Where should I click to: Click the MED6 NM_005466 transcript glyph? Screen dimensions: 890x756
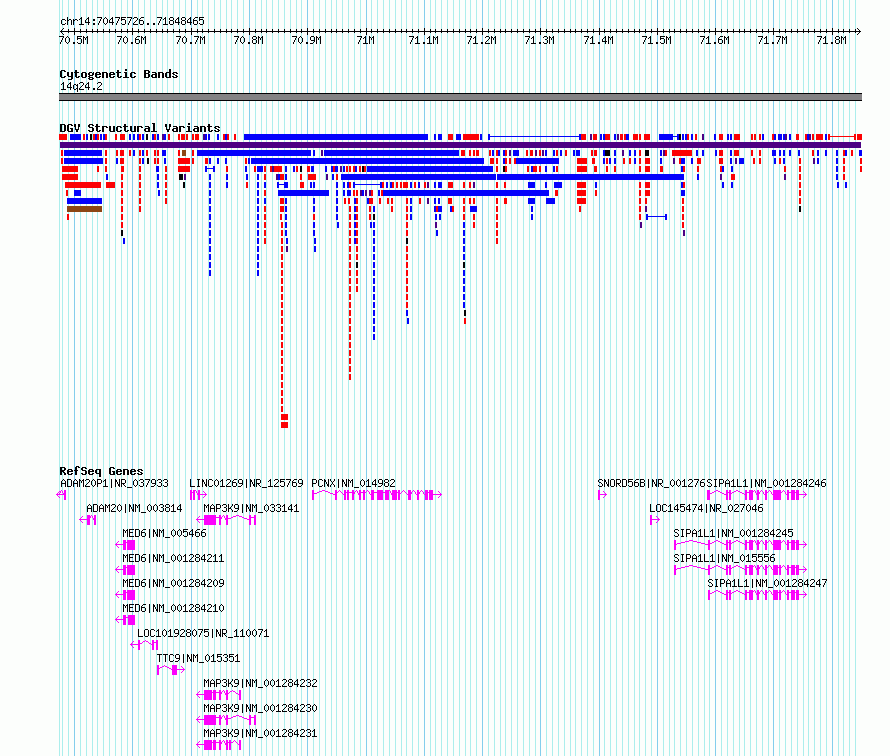click(x=125, y=545)
